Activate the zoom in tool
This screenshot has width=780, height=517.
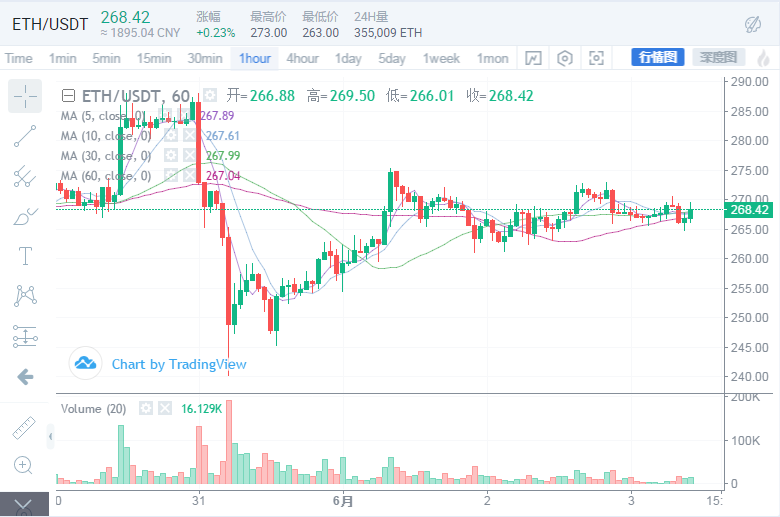point(25,465)
